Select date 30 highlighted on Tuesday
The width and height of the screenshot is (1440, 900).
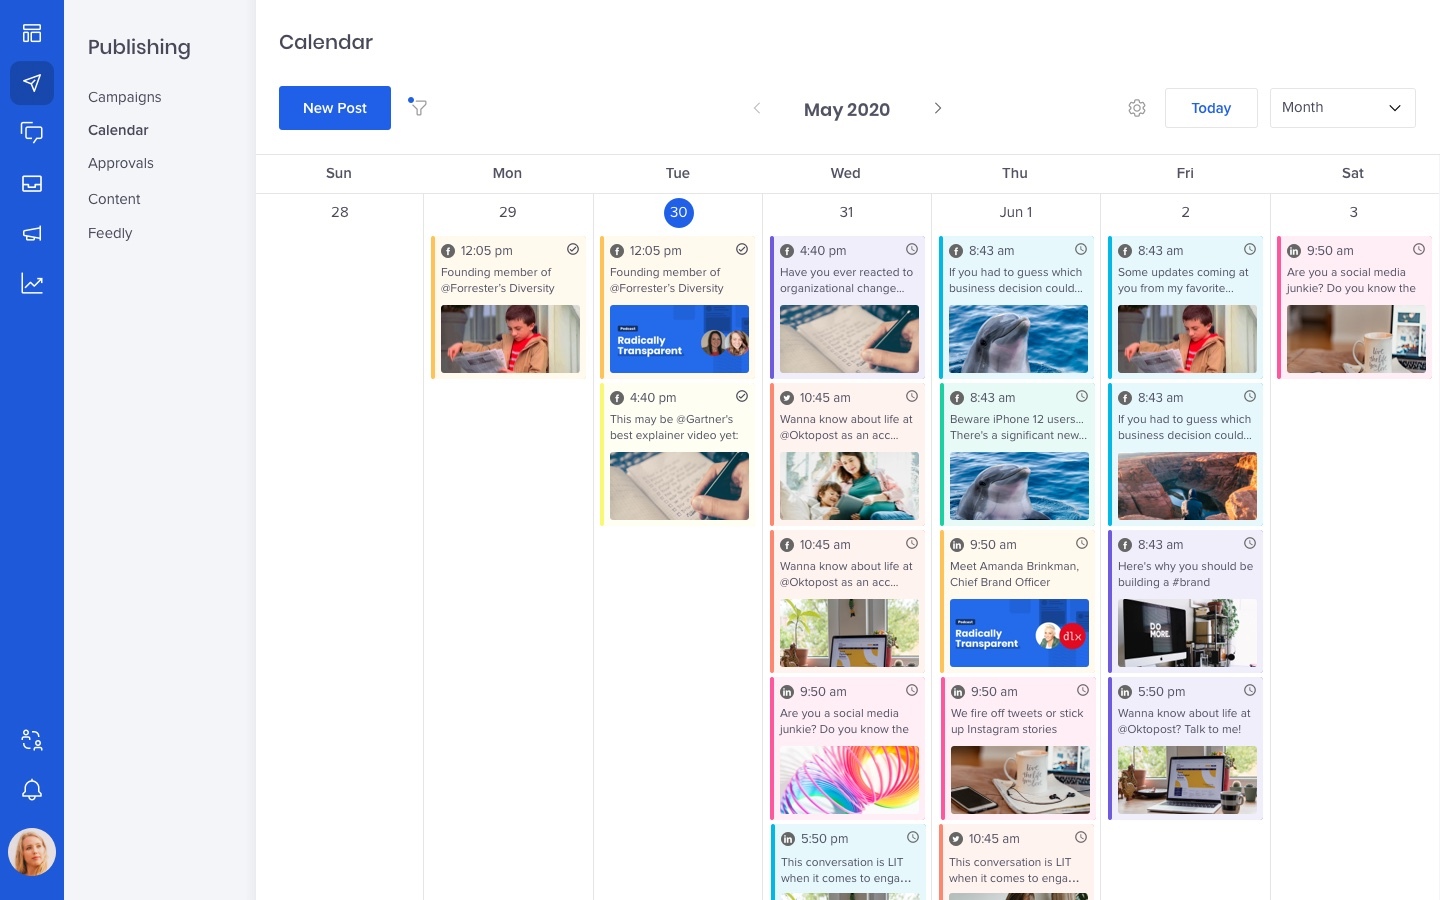coord(679,212)
